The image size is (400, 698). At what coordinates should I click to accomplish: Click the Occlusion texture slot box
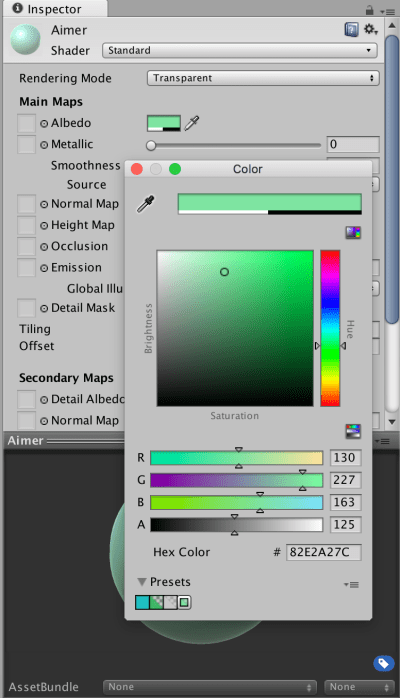[x=26, y=247]
